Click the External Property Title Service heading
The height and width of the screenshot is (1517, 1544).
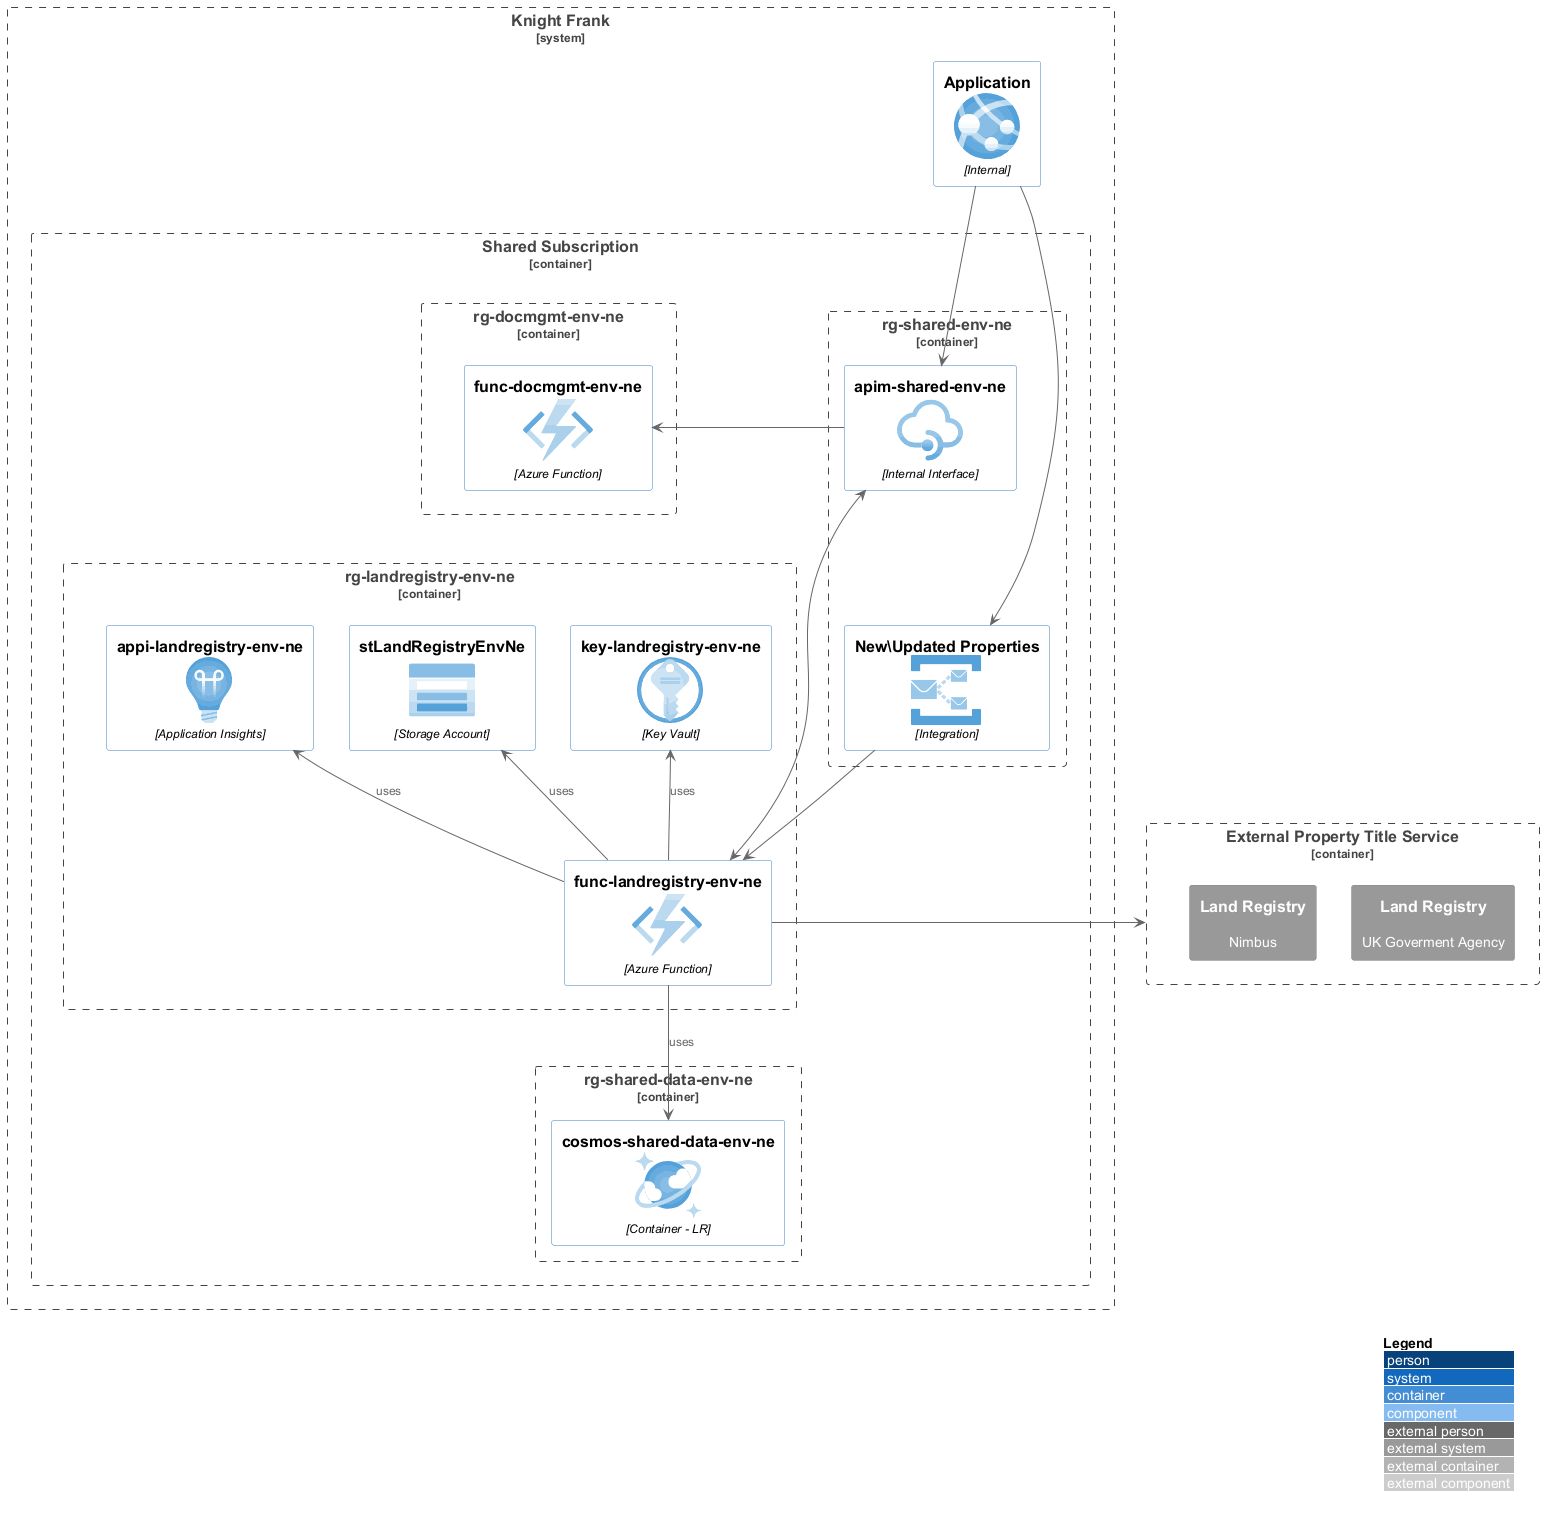[1342, 837]
